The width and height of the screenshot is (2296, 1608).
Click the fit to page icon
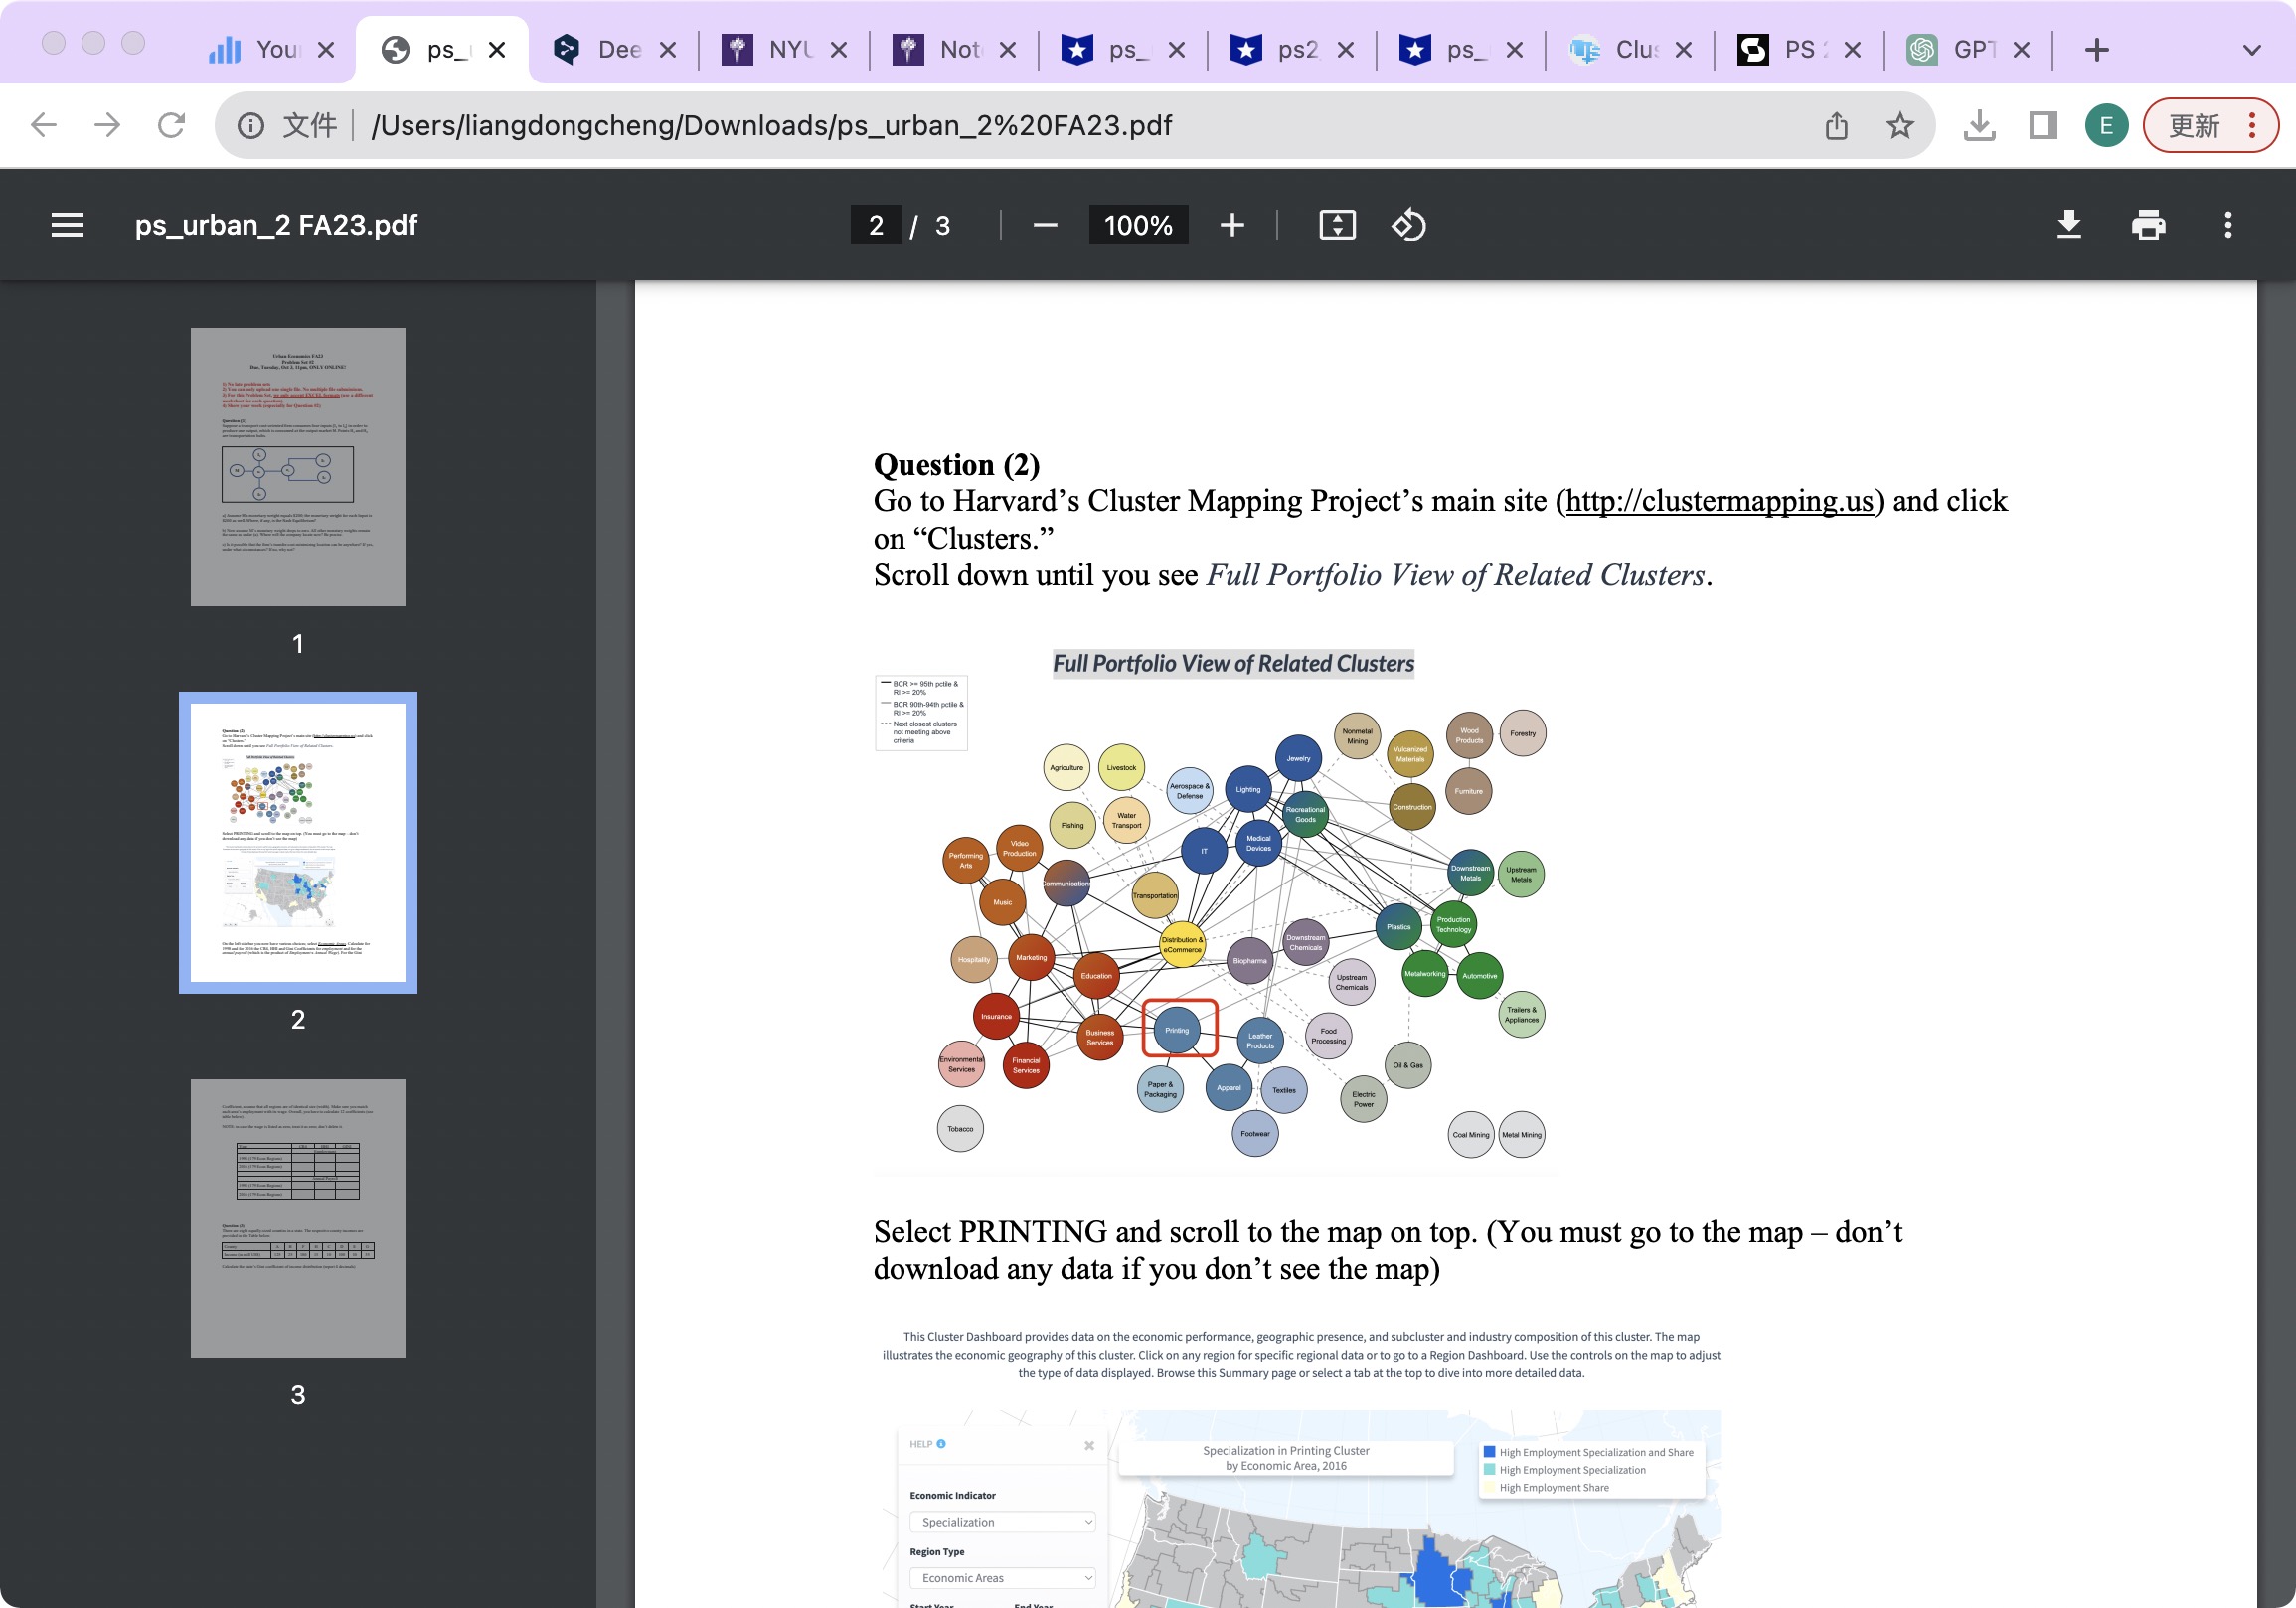[x=1337, y=225]
